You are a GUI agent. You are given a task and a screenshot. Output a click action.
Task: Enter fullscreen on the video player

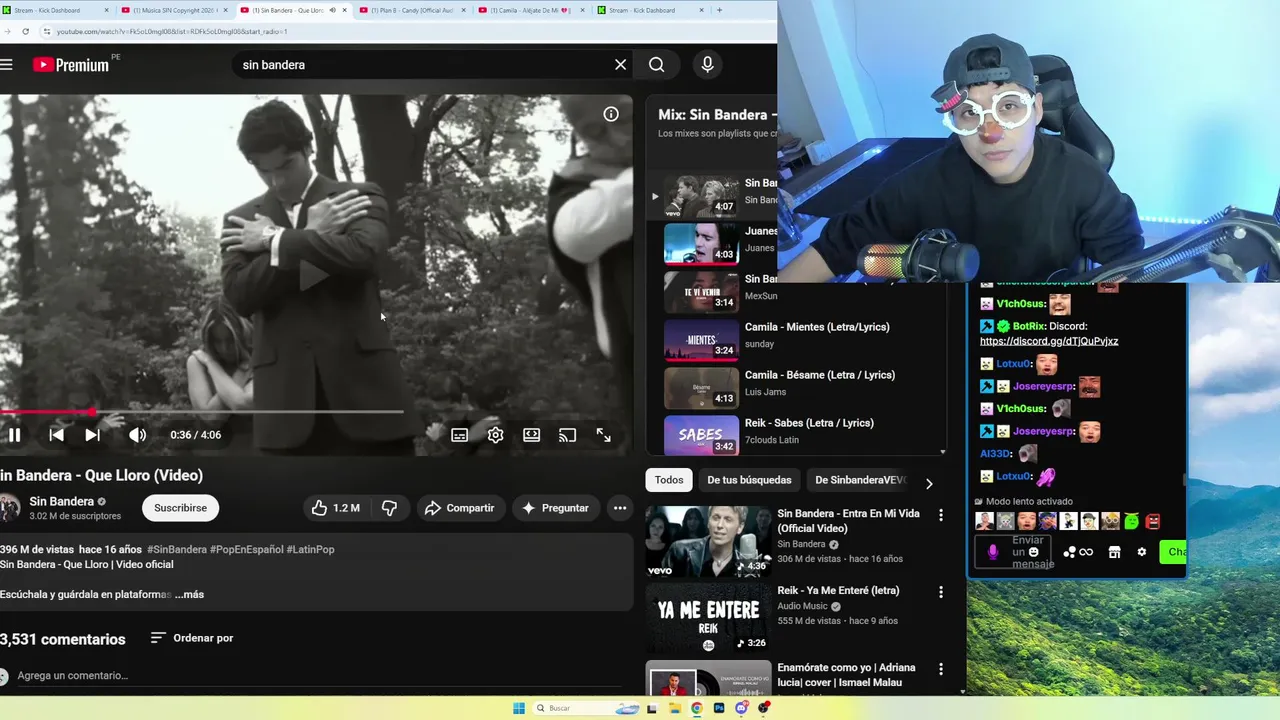pyautogui.click(x=603, y=435)
